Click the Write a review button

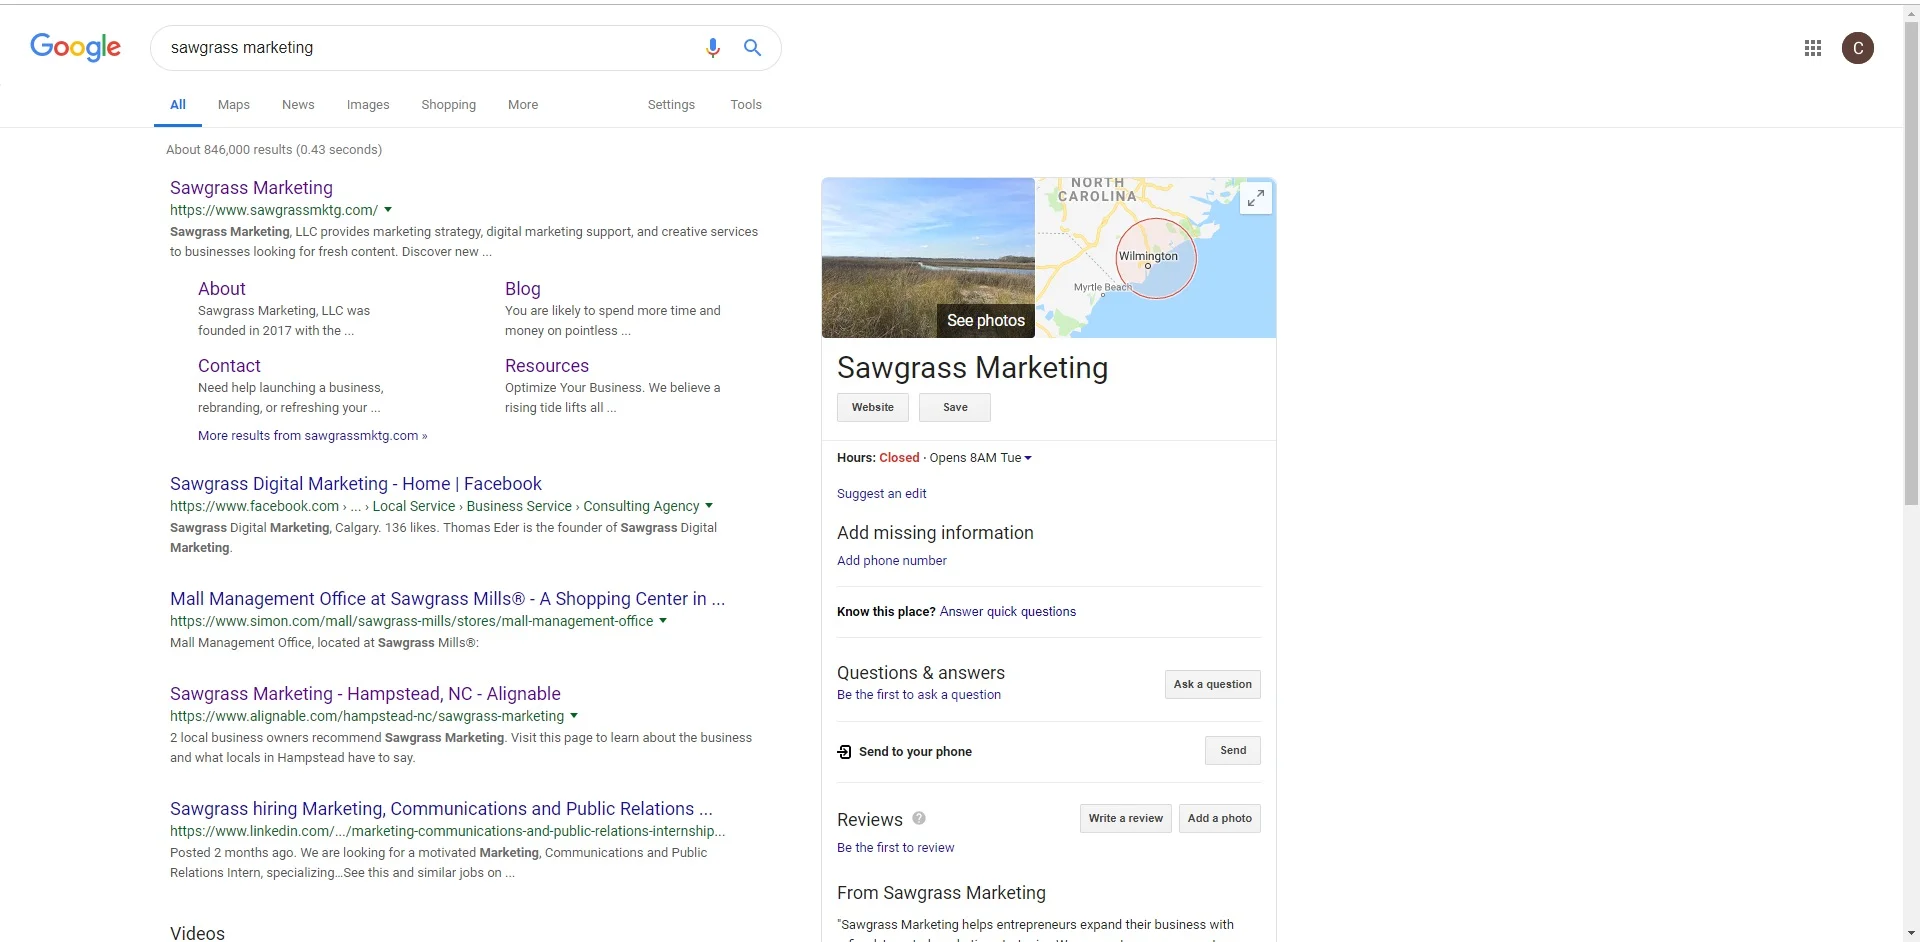[1126, 819]
